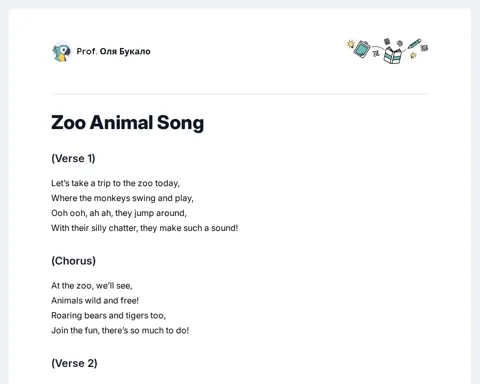
Task: Click the lightbulb icon beside the notepad
Action: coord(351,44)
